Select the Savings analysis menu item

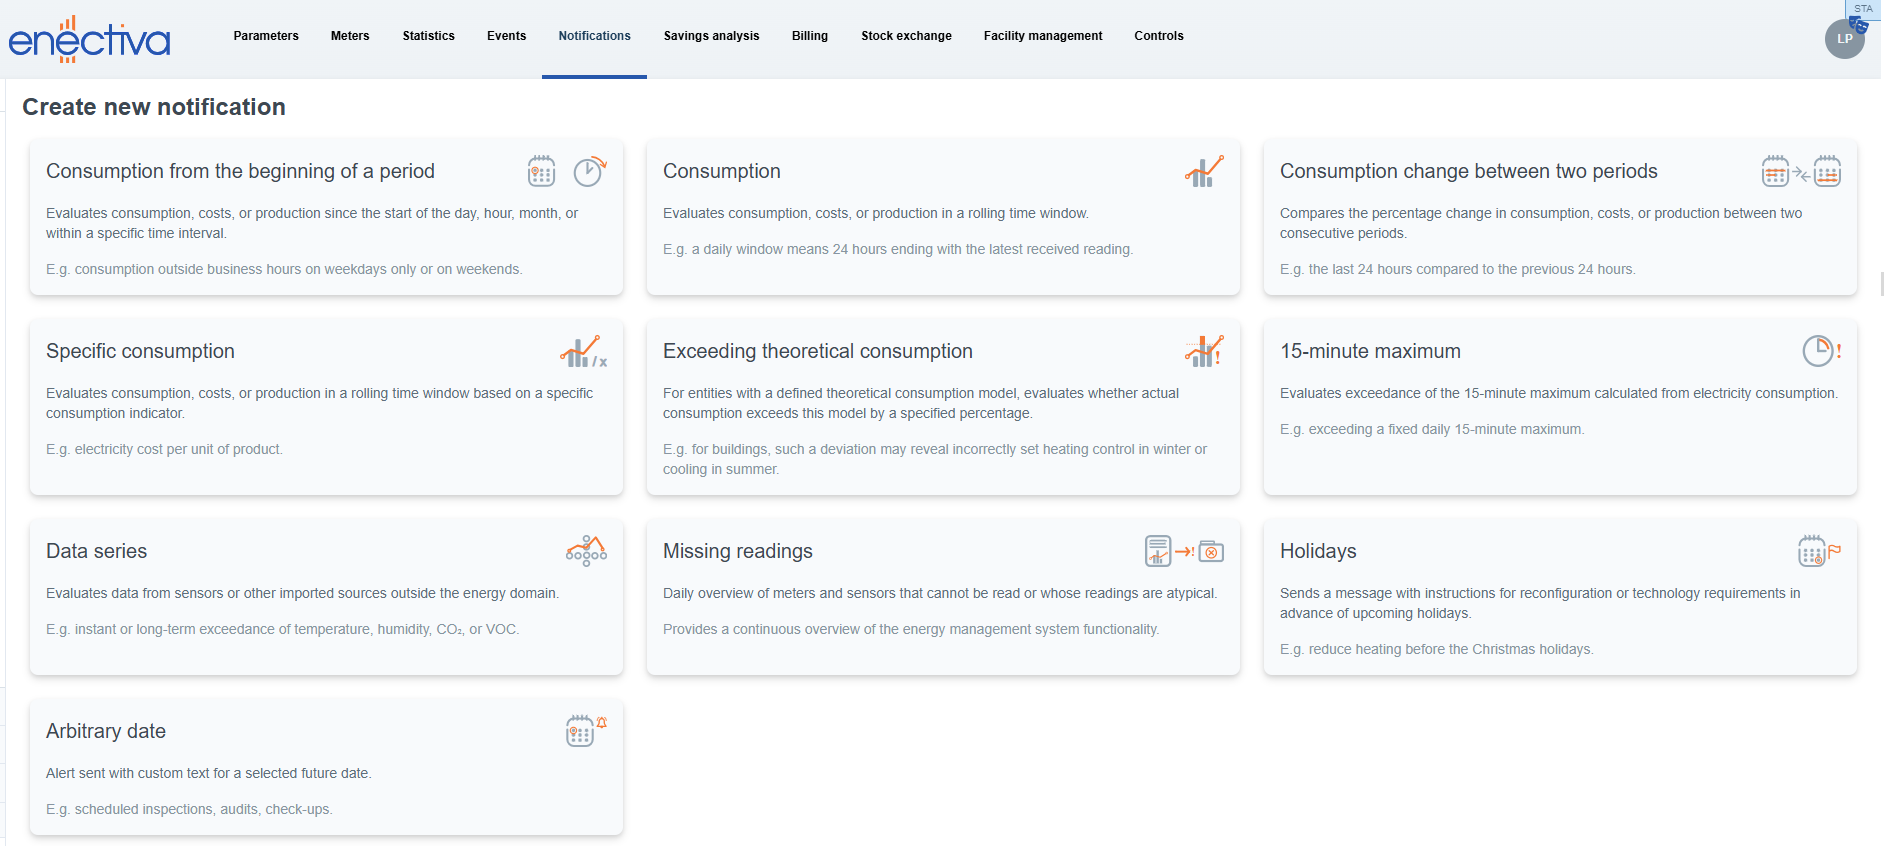pos(711,36)
